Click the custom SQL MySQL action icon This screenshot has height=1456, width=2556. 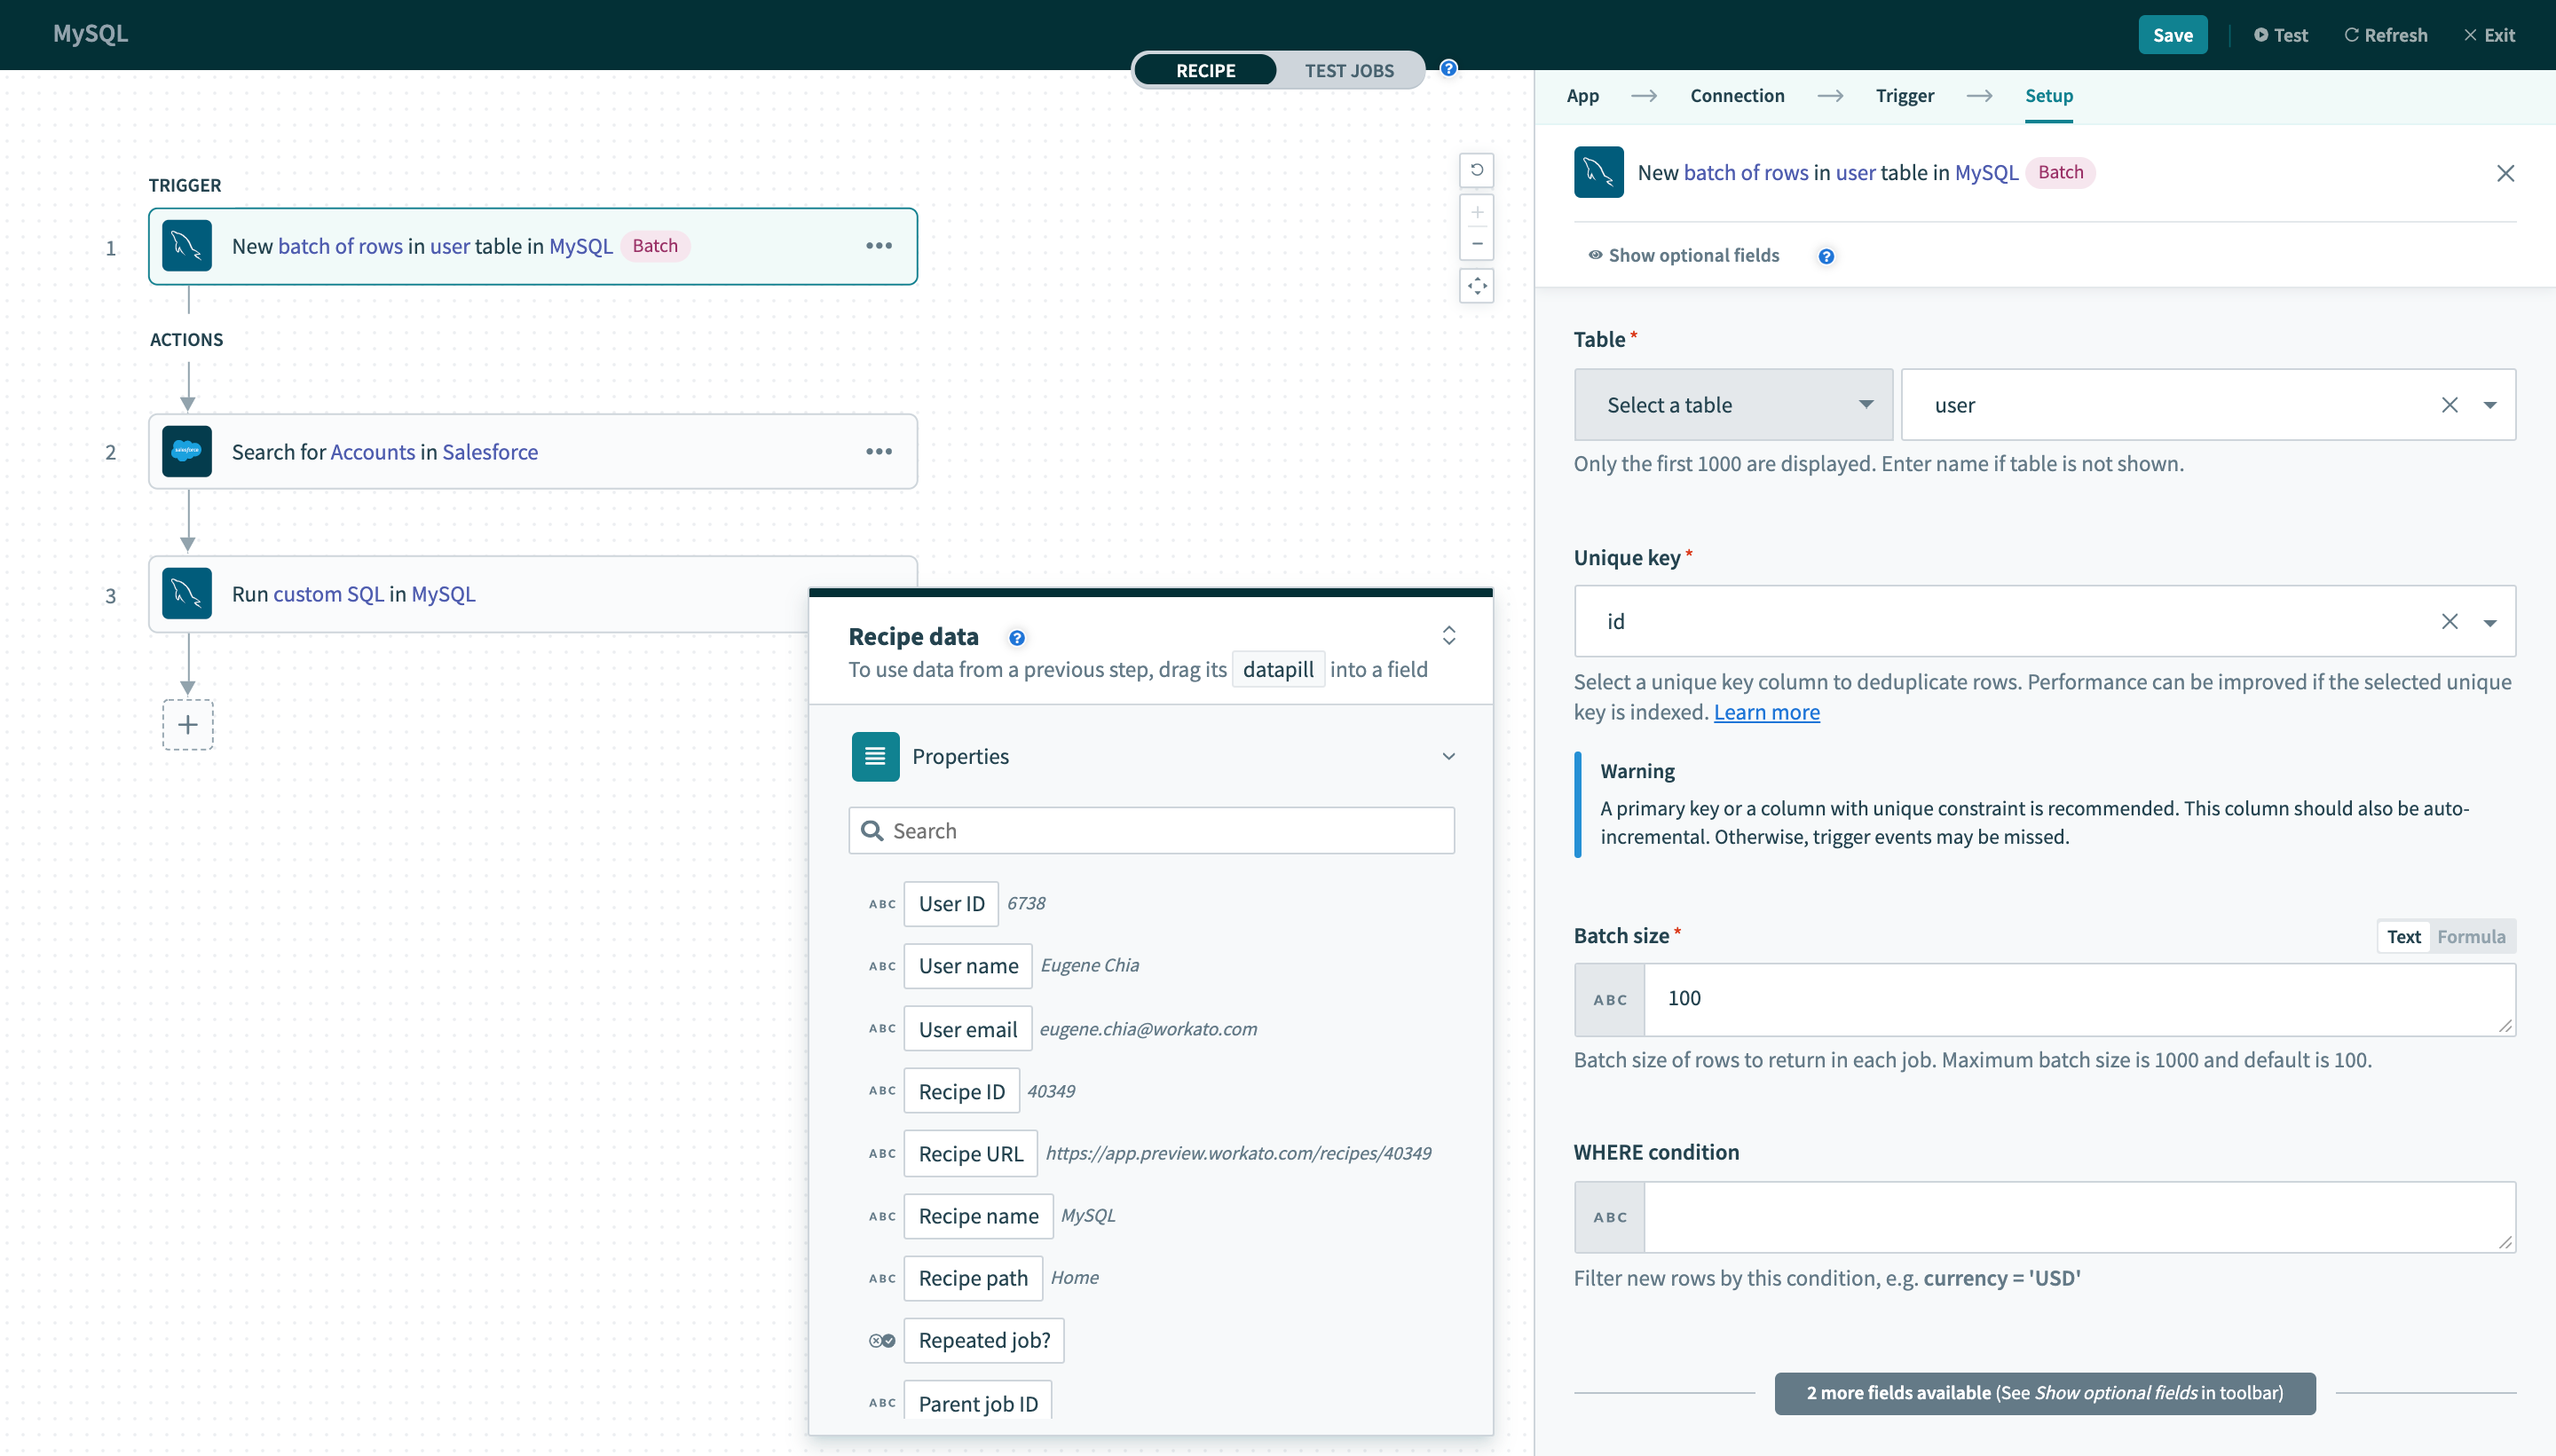tap(188, 593)
